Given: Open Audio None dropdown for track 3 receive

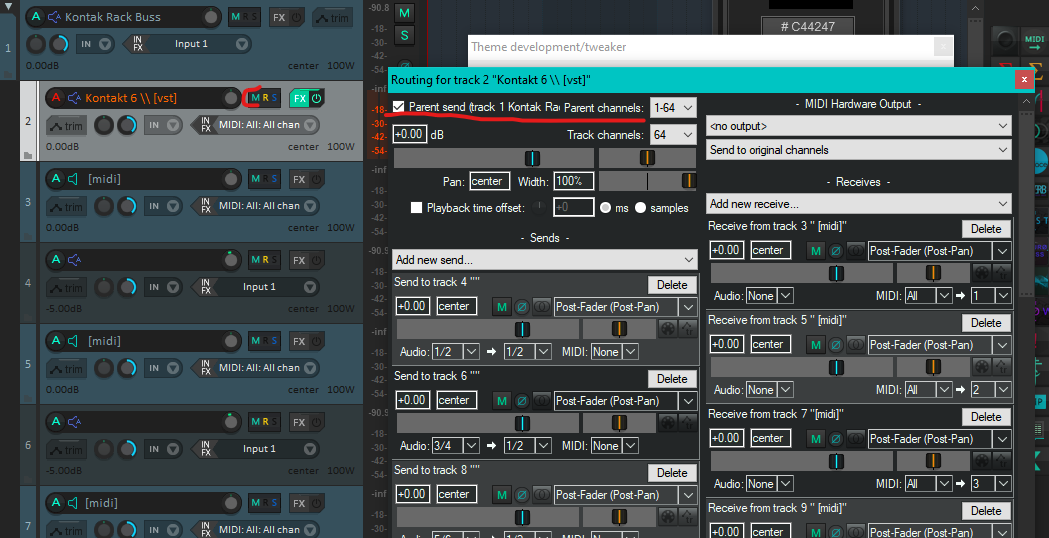Looking at the screenshot, I should click(770, 295).
